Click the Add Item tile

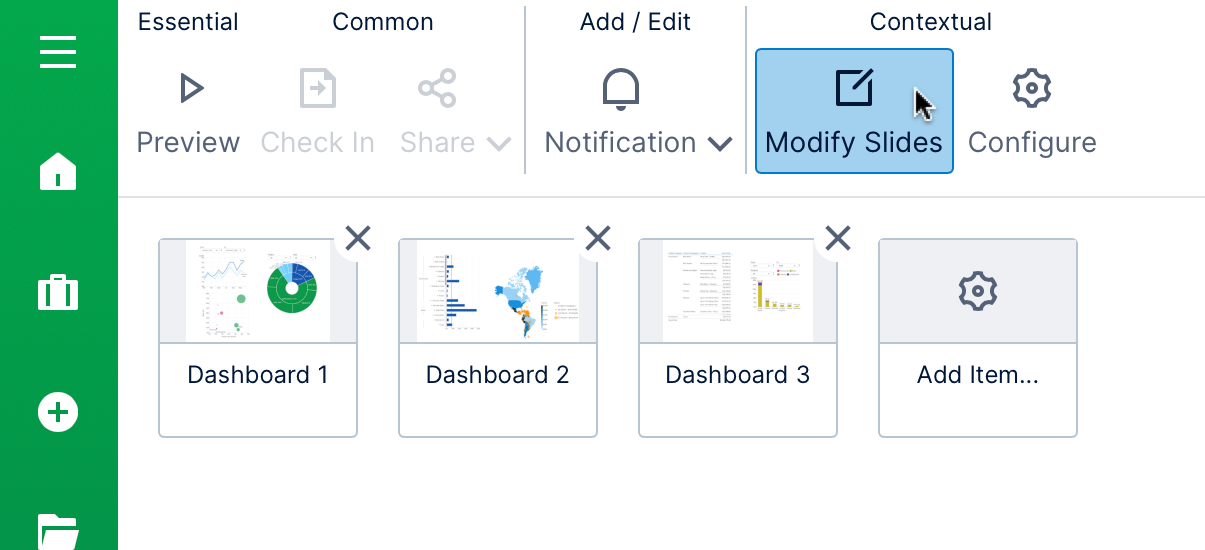(x=977, y=337)
